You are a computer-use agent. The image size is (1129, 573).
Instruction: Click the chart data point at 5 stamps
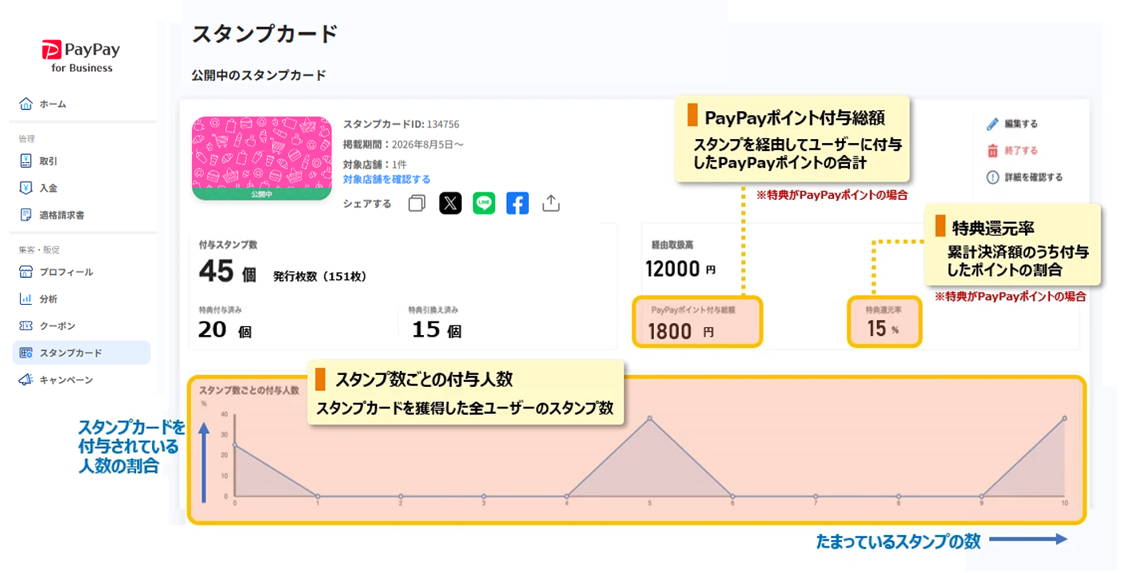649,418
